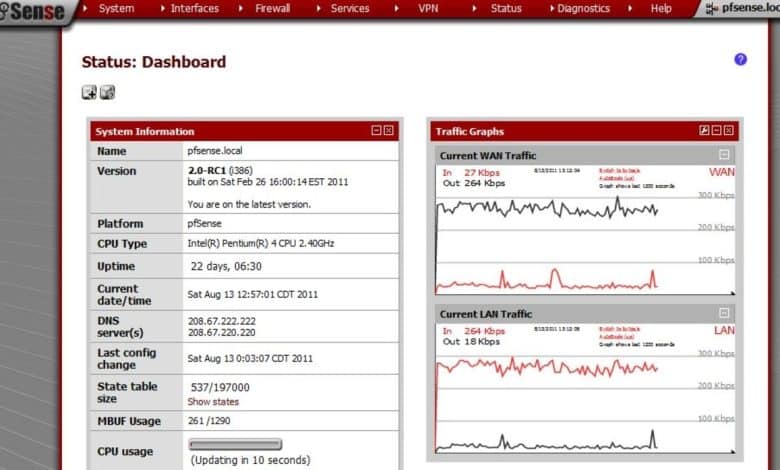Collapse the Current LAN Traffic graph
This screenshot has height=470, width=780.
[x=724, y=313]
